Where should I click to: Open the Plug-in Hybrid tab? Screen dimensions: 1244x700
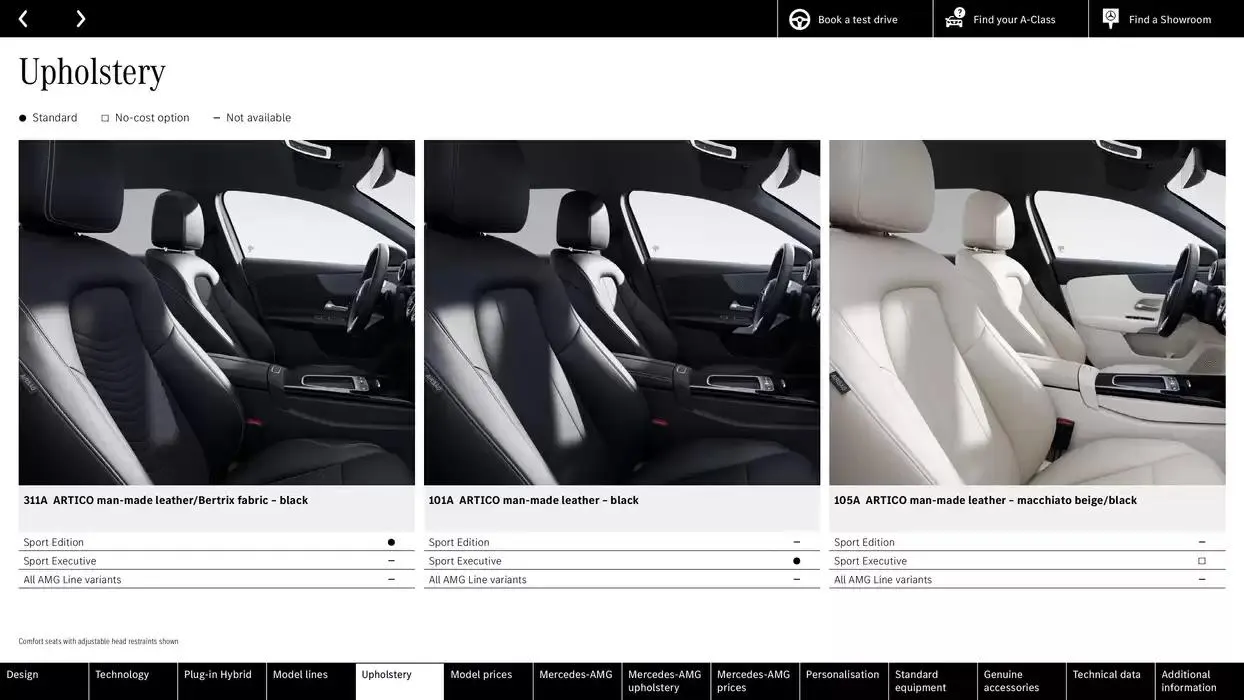tap(221, 674)
